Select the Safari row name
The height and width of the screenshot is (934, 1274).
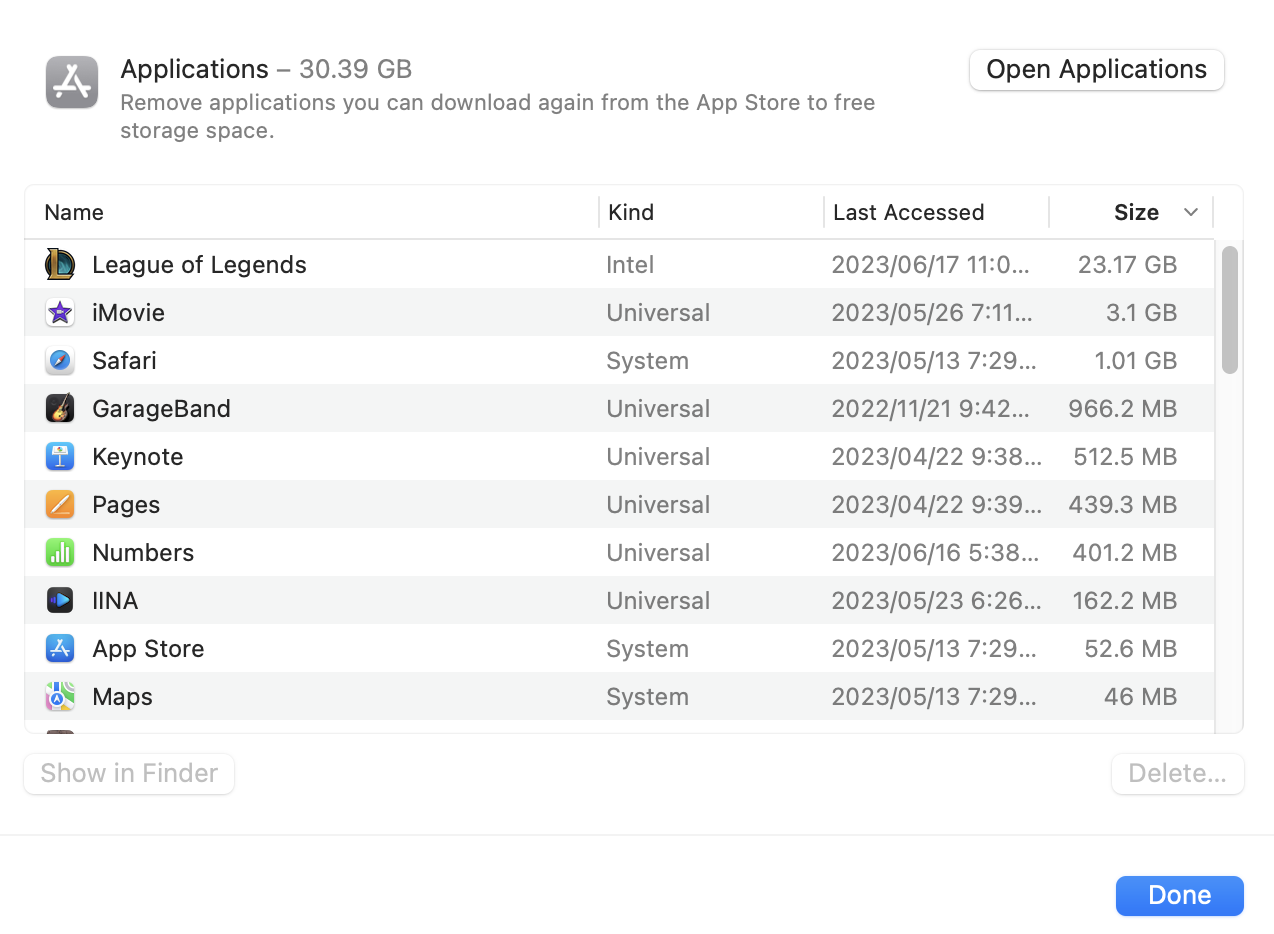coord(124,361)
